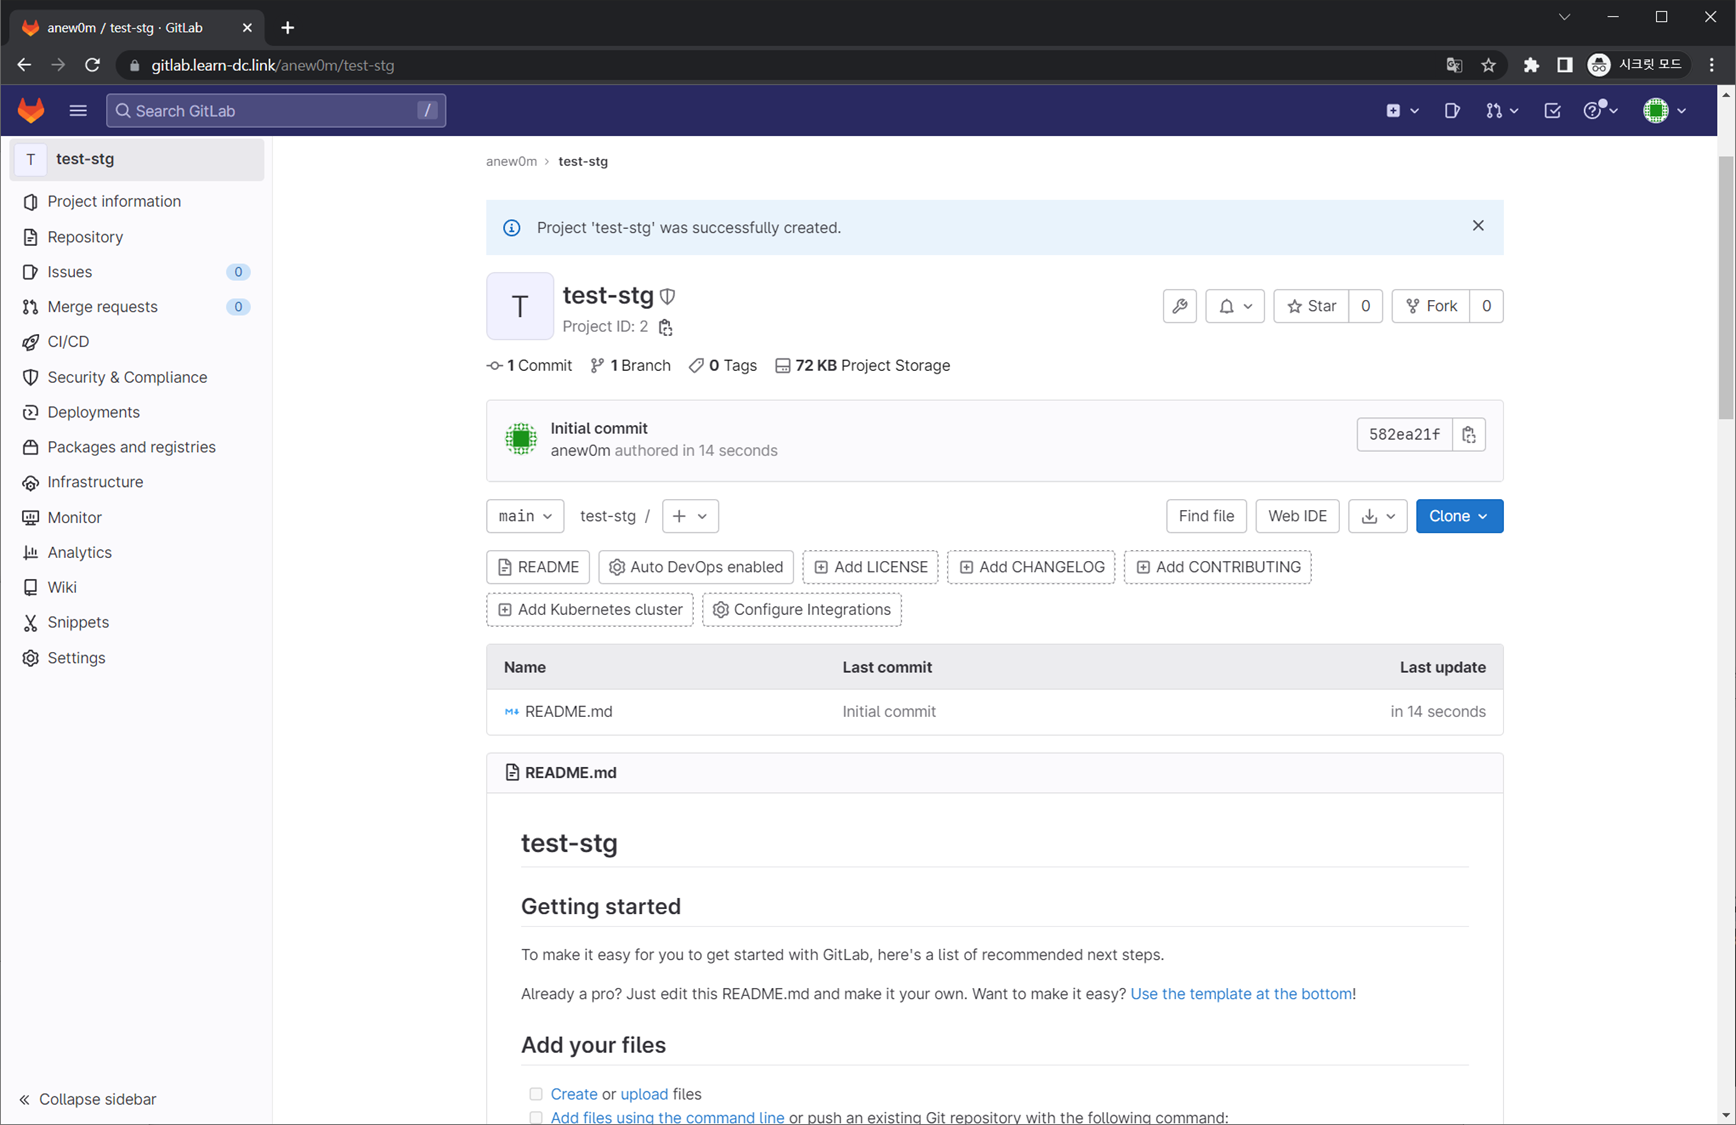
Task: Open CI/CD in the sidebar
Action: [x=68, y=342]
